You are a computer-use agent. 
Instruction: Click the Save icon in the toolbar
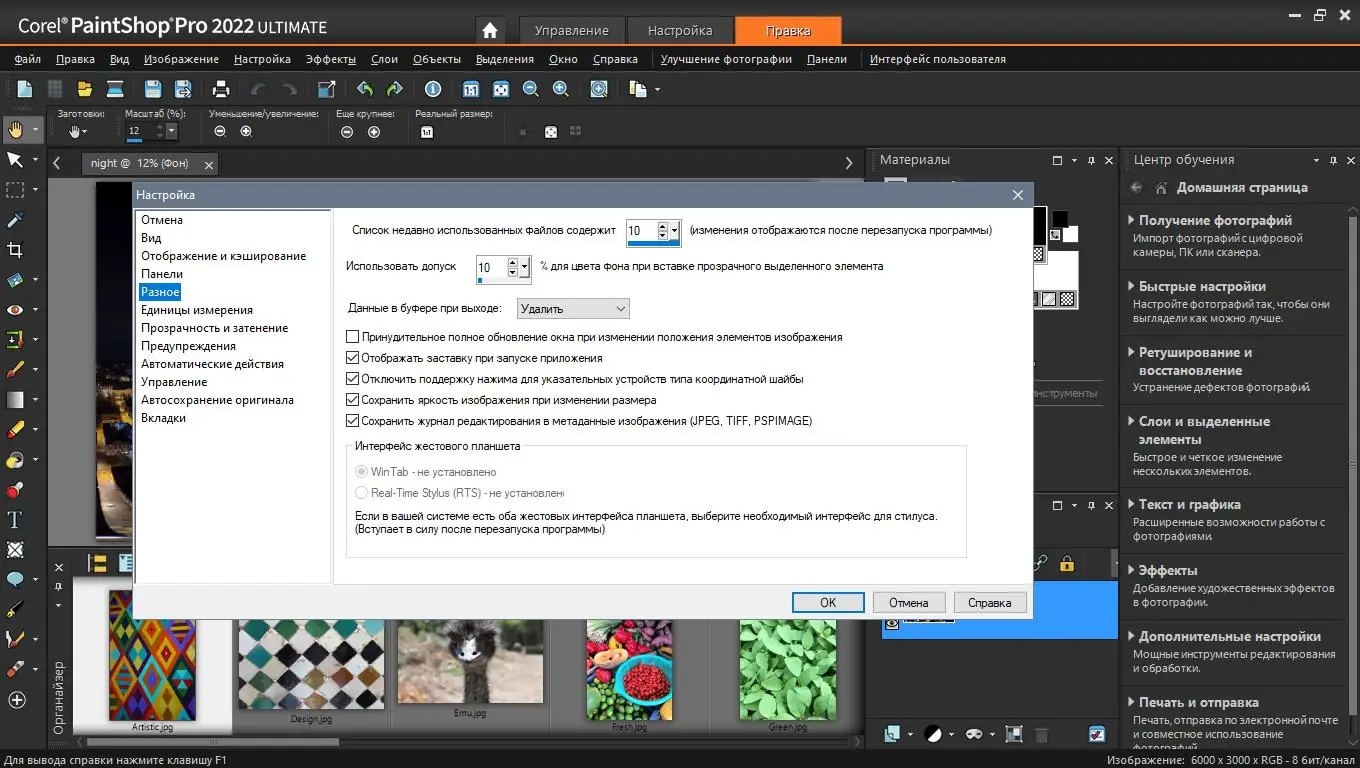coord(151,89)
